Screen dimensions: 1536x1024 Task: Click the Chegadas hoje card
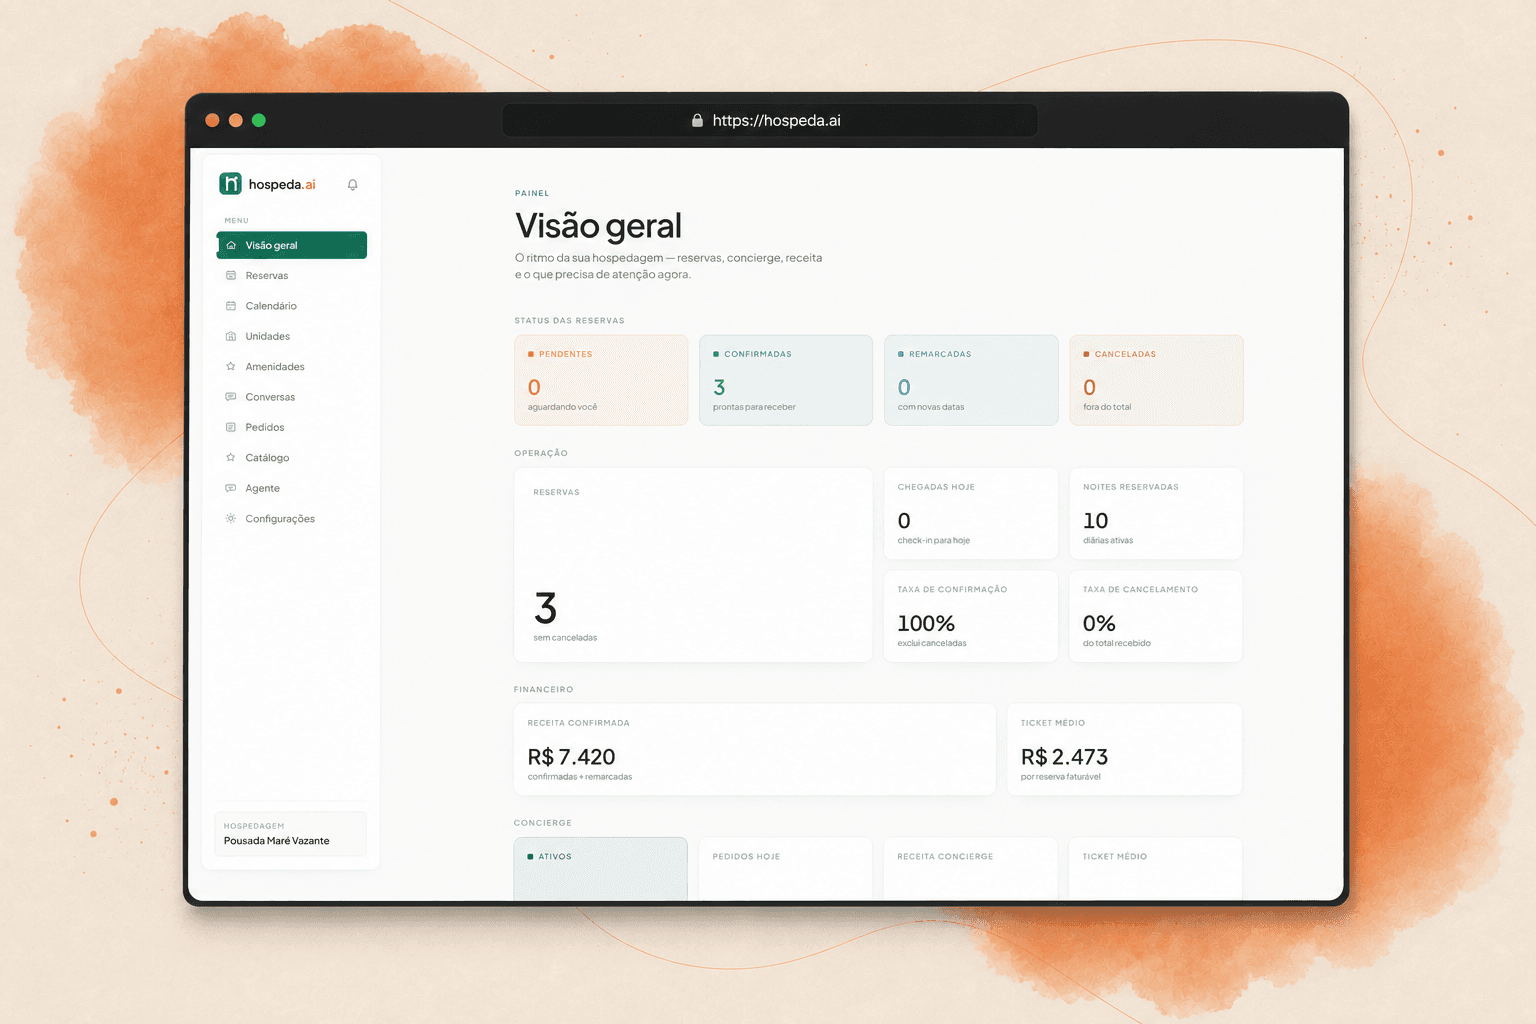(x=971, y=513)
